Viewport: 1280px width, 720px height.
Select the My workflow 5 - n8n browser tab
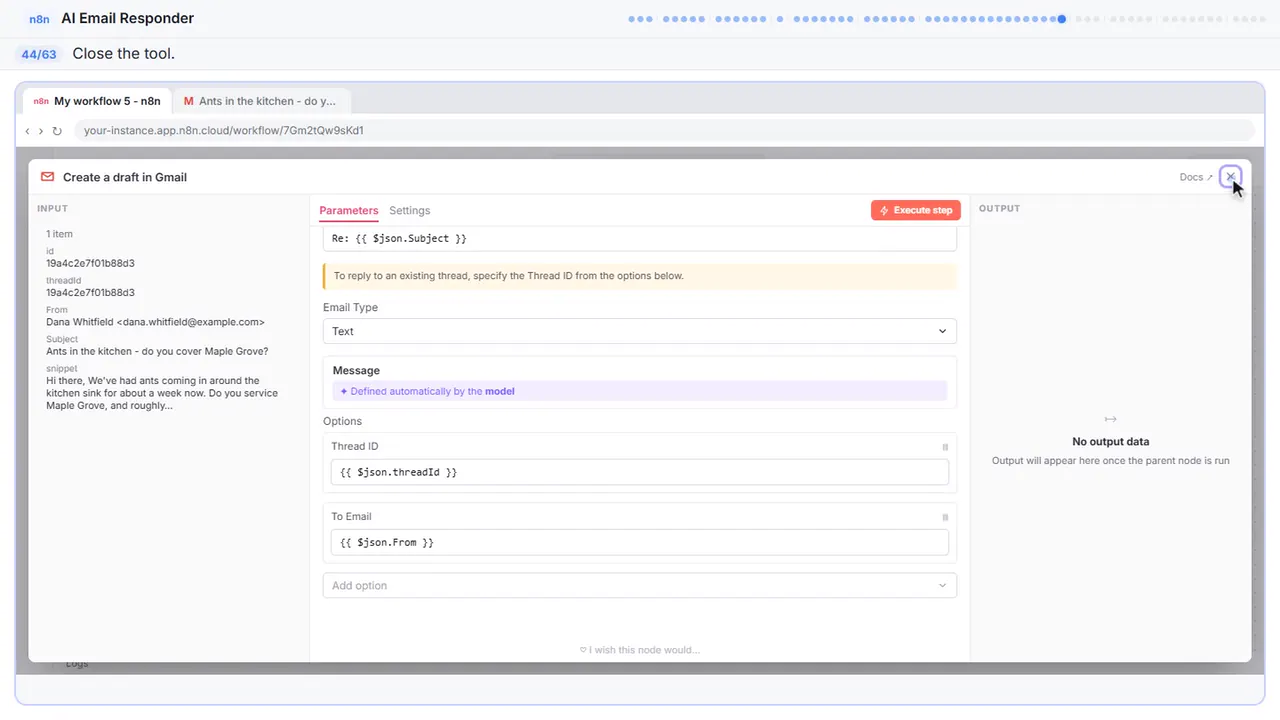[97, 101]
